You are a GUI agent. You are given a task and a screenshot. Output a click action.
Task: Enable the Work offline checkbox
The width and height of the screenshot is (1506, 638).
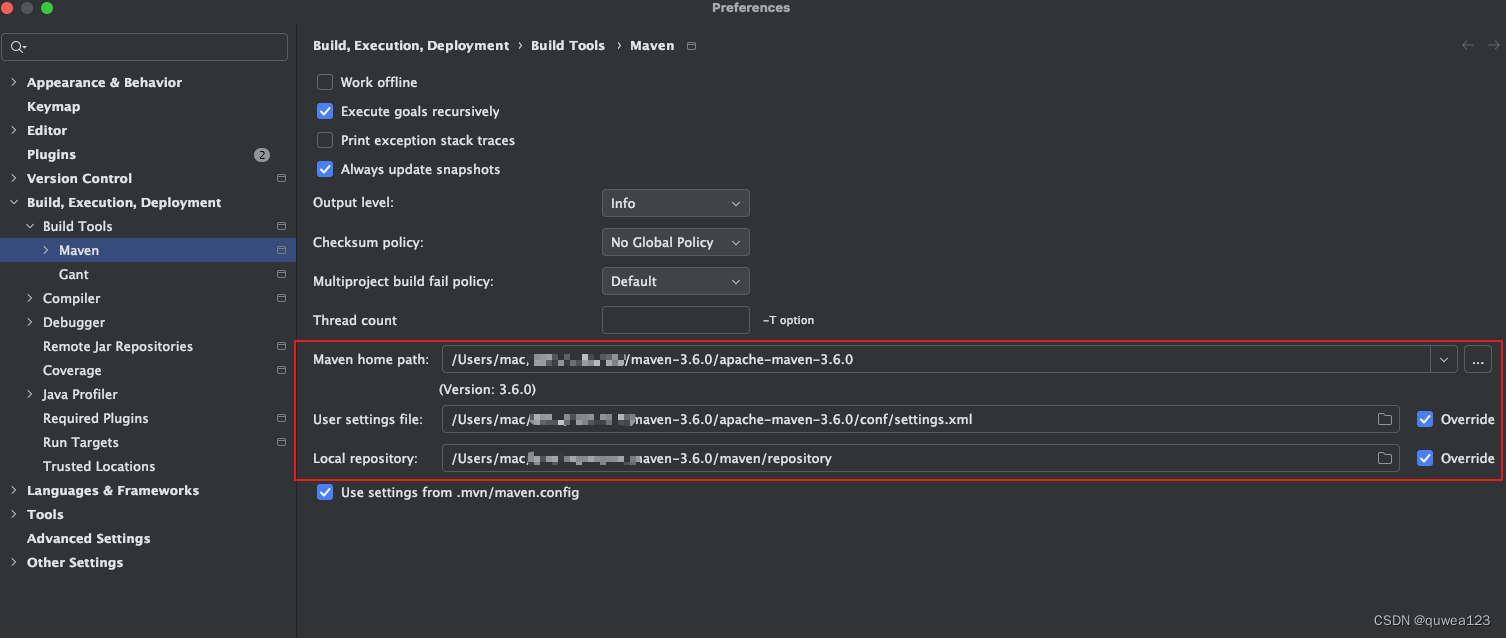(x=325, y=82)
